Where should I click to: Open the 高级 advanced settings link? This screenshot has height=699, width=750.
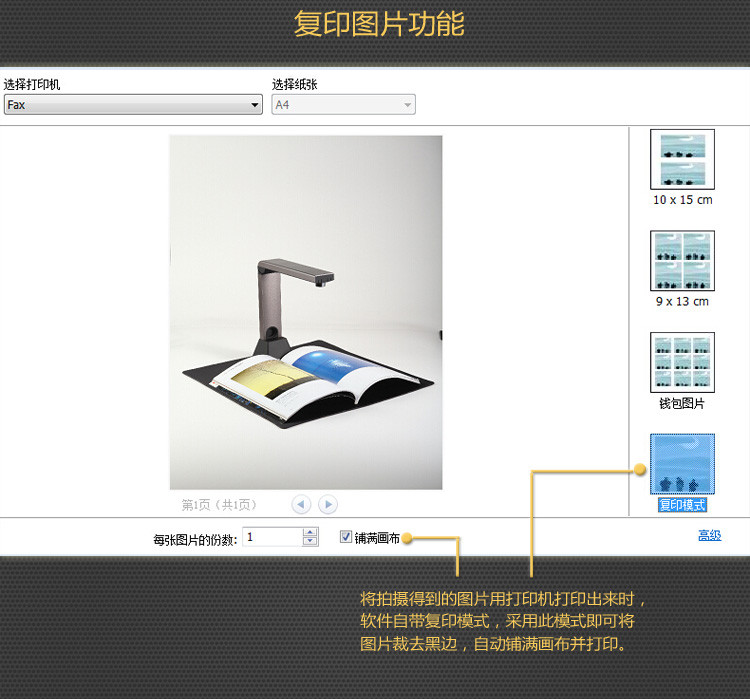click(x=709, y=536)
